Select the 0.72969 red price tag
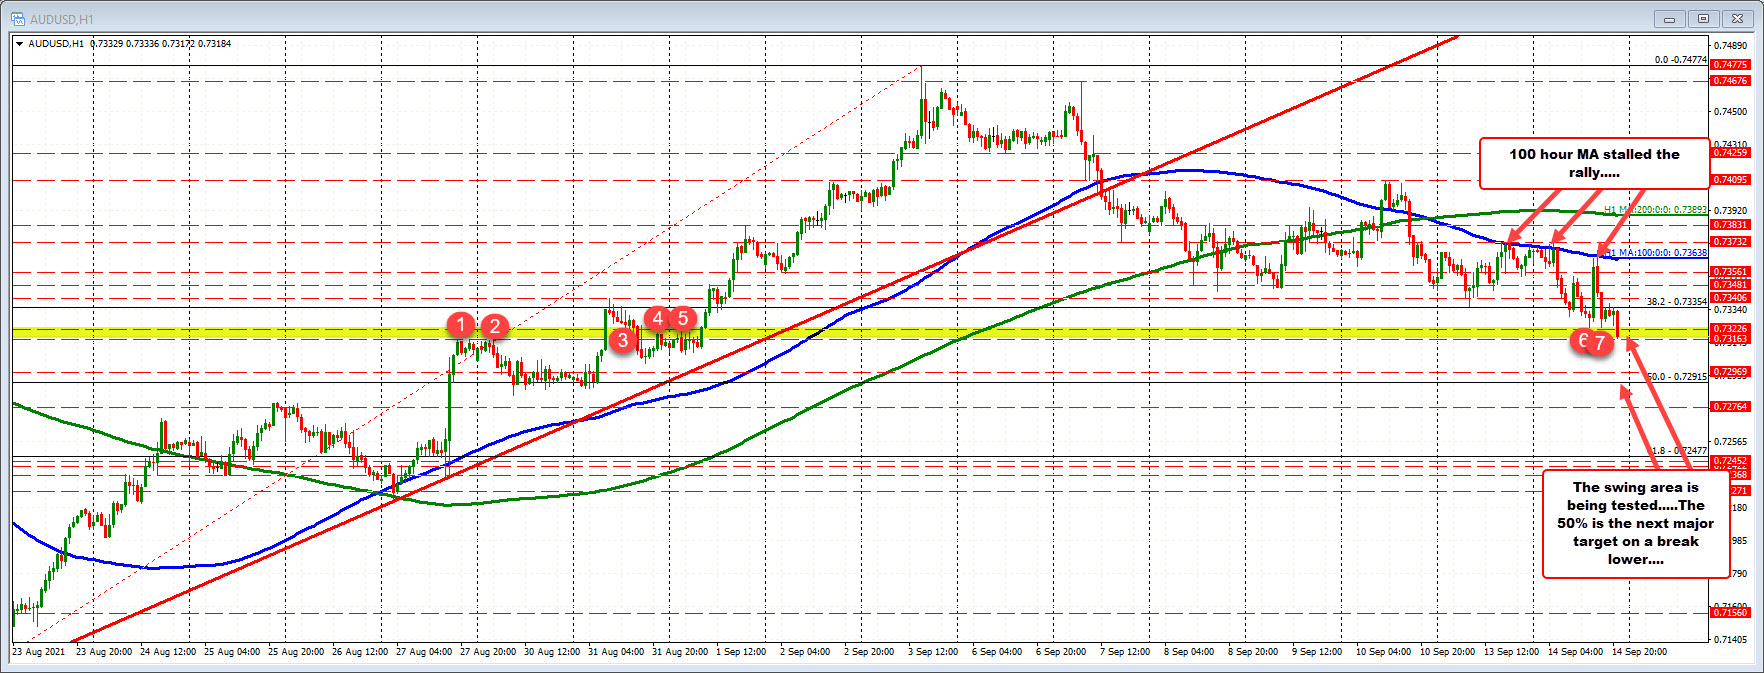The height and width of the screenshot is (673, 1764). click(1731, 372)
